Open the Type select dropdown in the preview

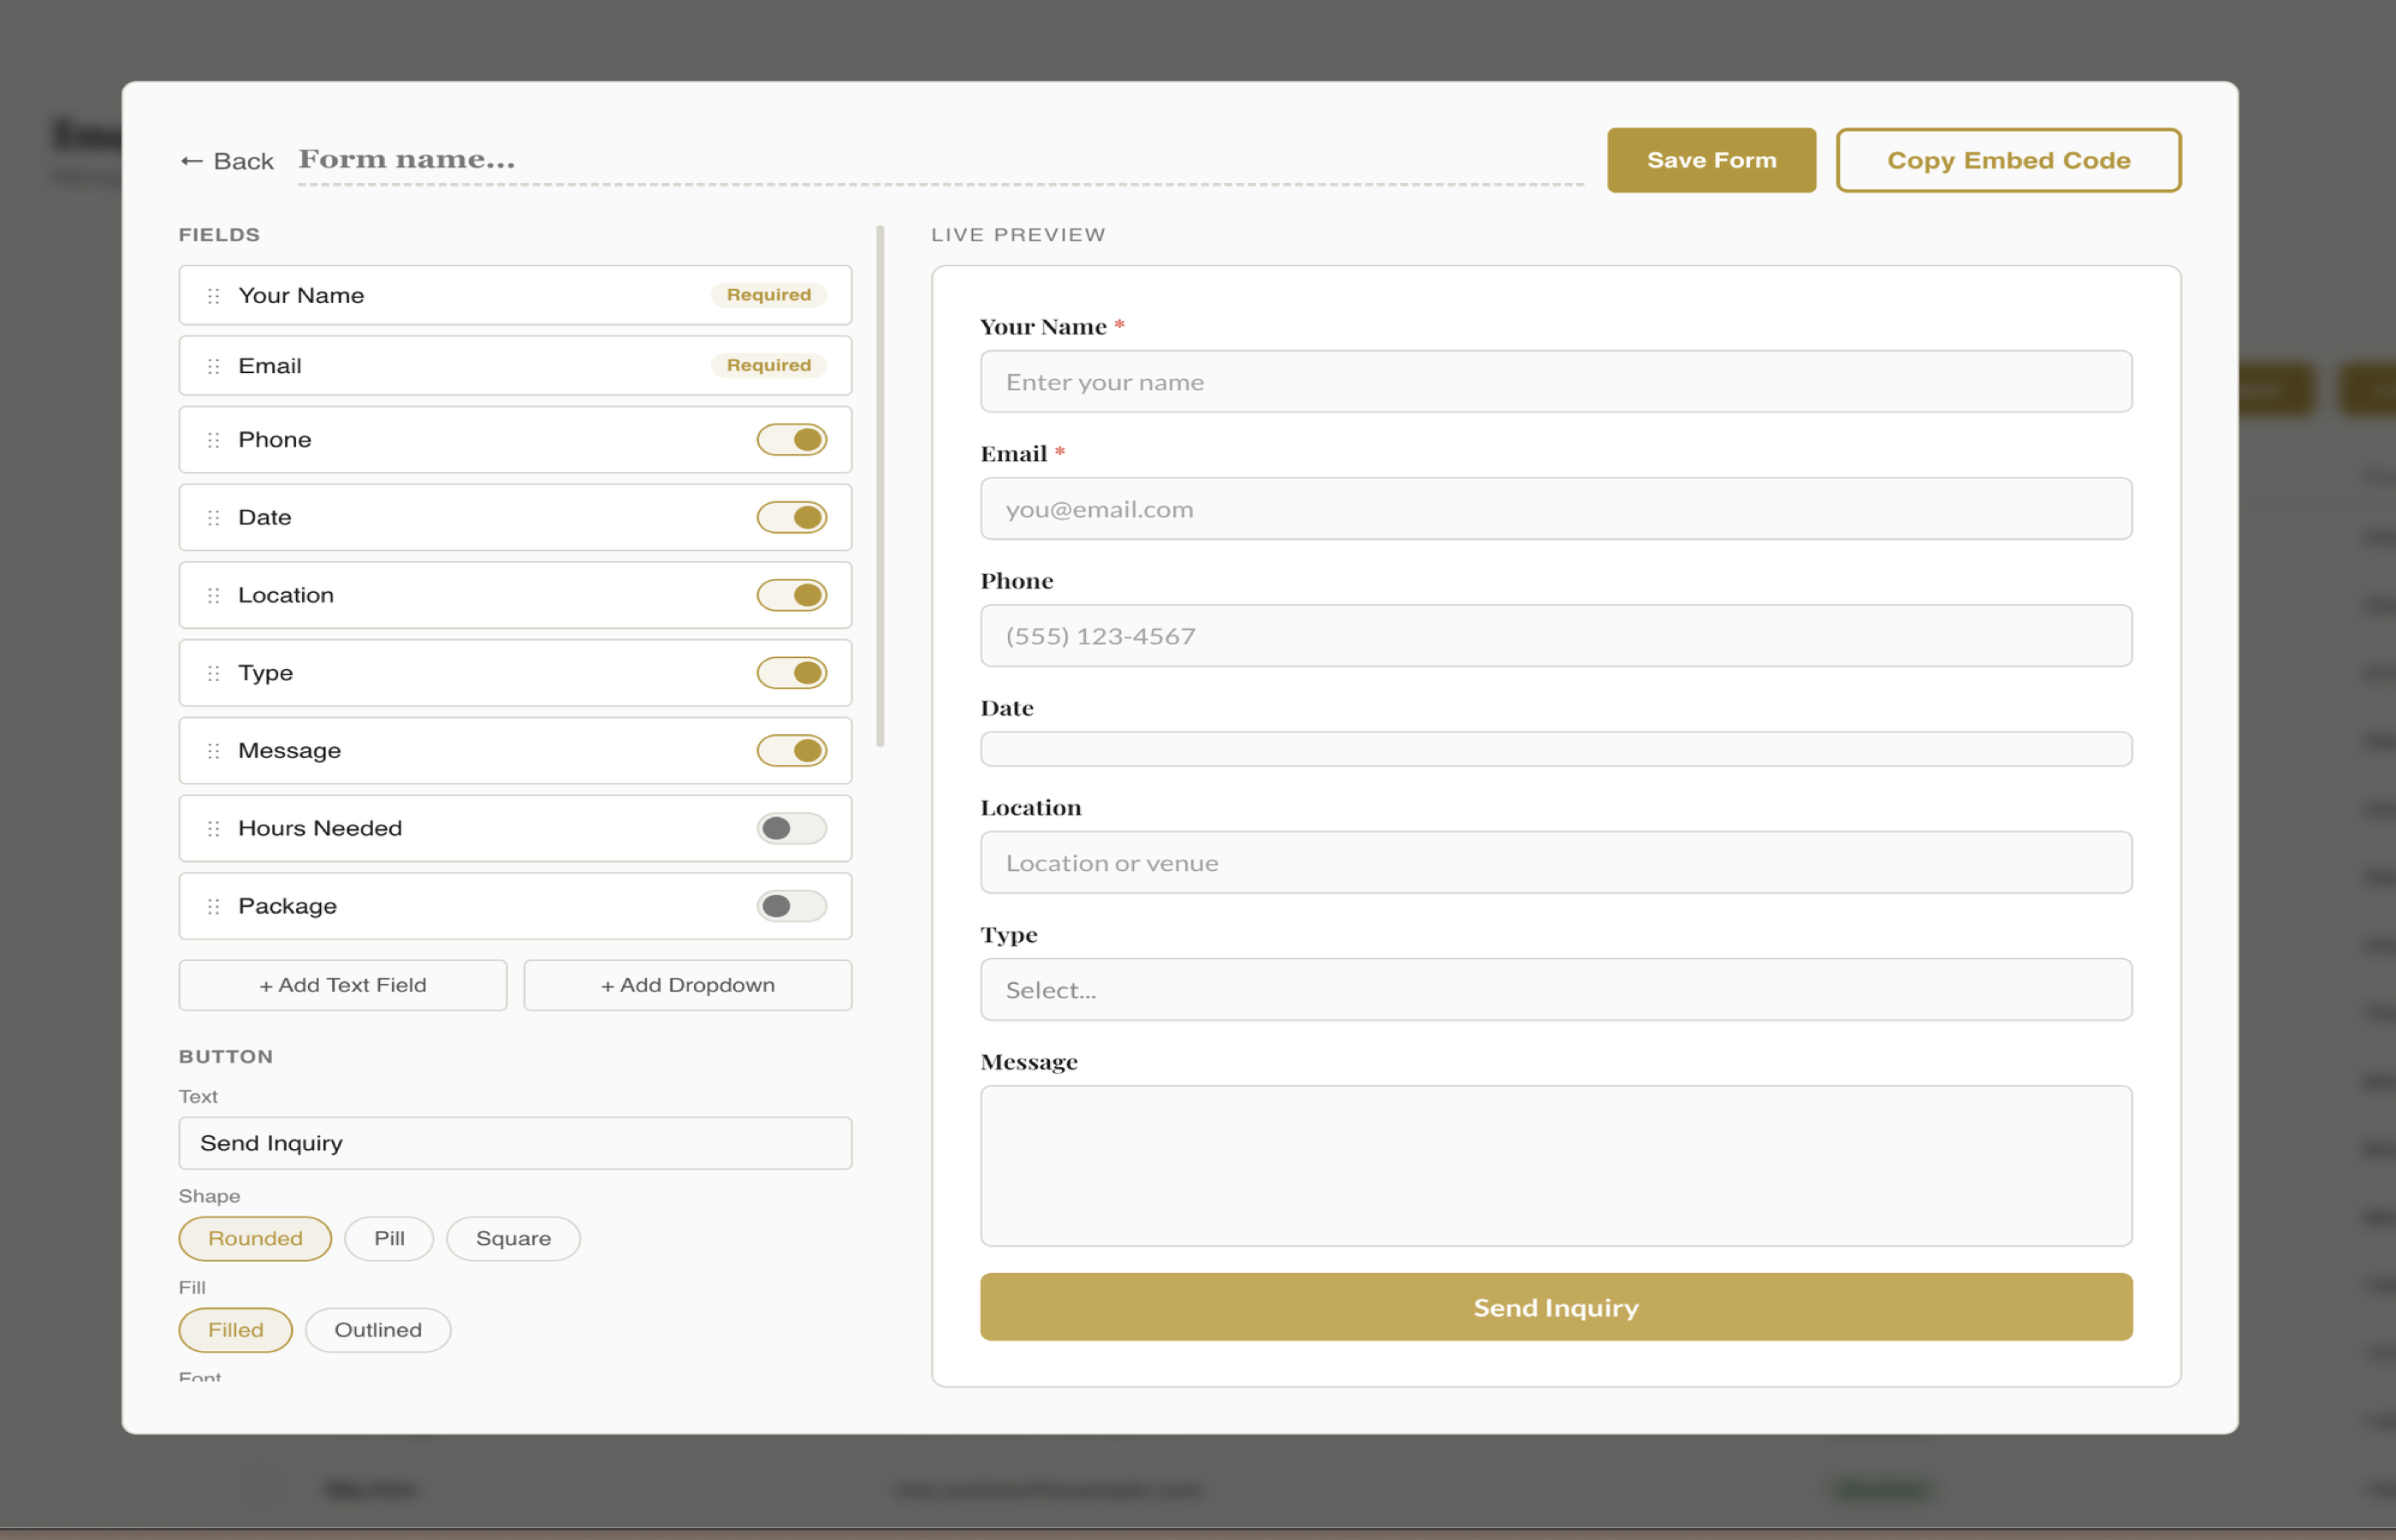tap(1556, 990)
